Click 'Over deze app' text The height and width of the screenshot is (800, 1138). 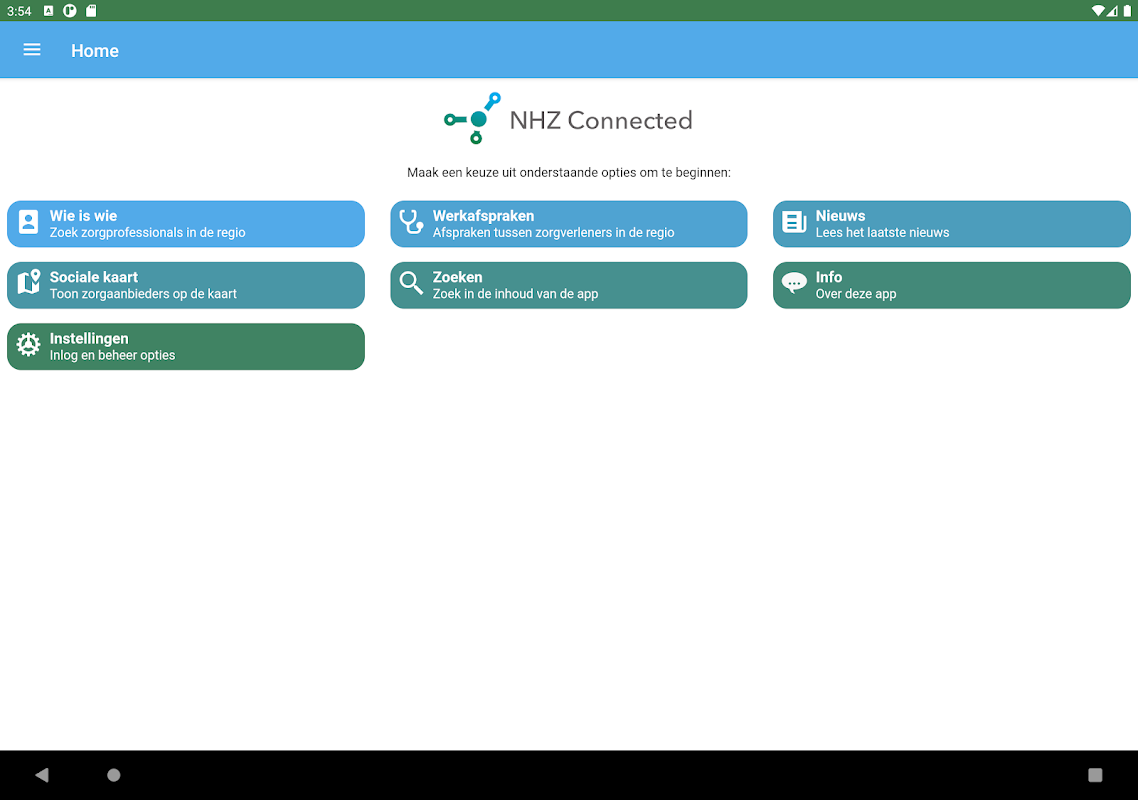coord(856,293)
